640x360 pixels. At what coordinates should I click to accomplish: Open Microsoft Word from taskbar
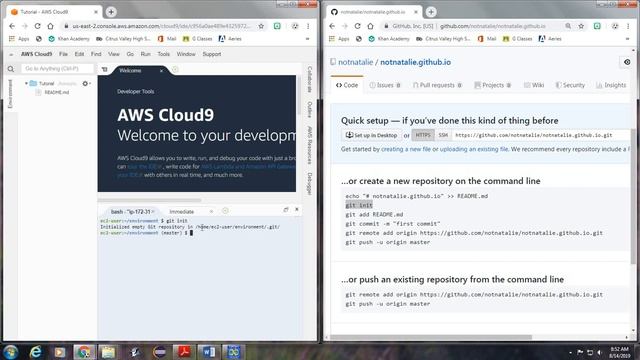tap(208, 352)
